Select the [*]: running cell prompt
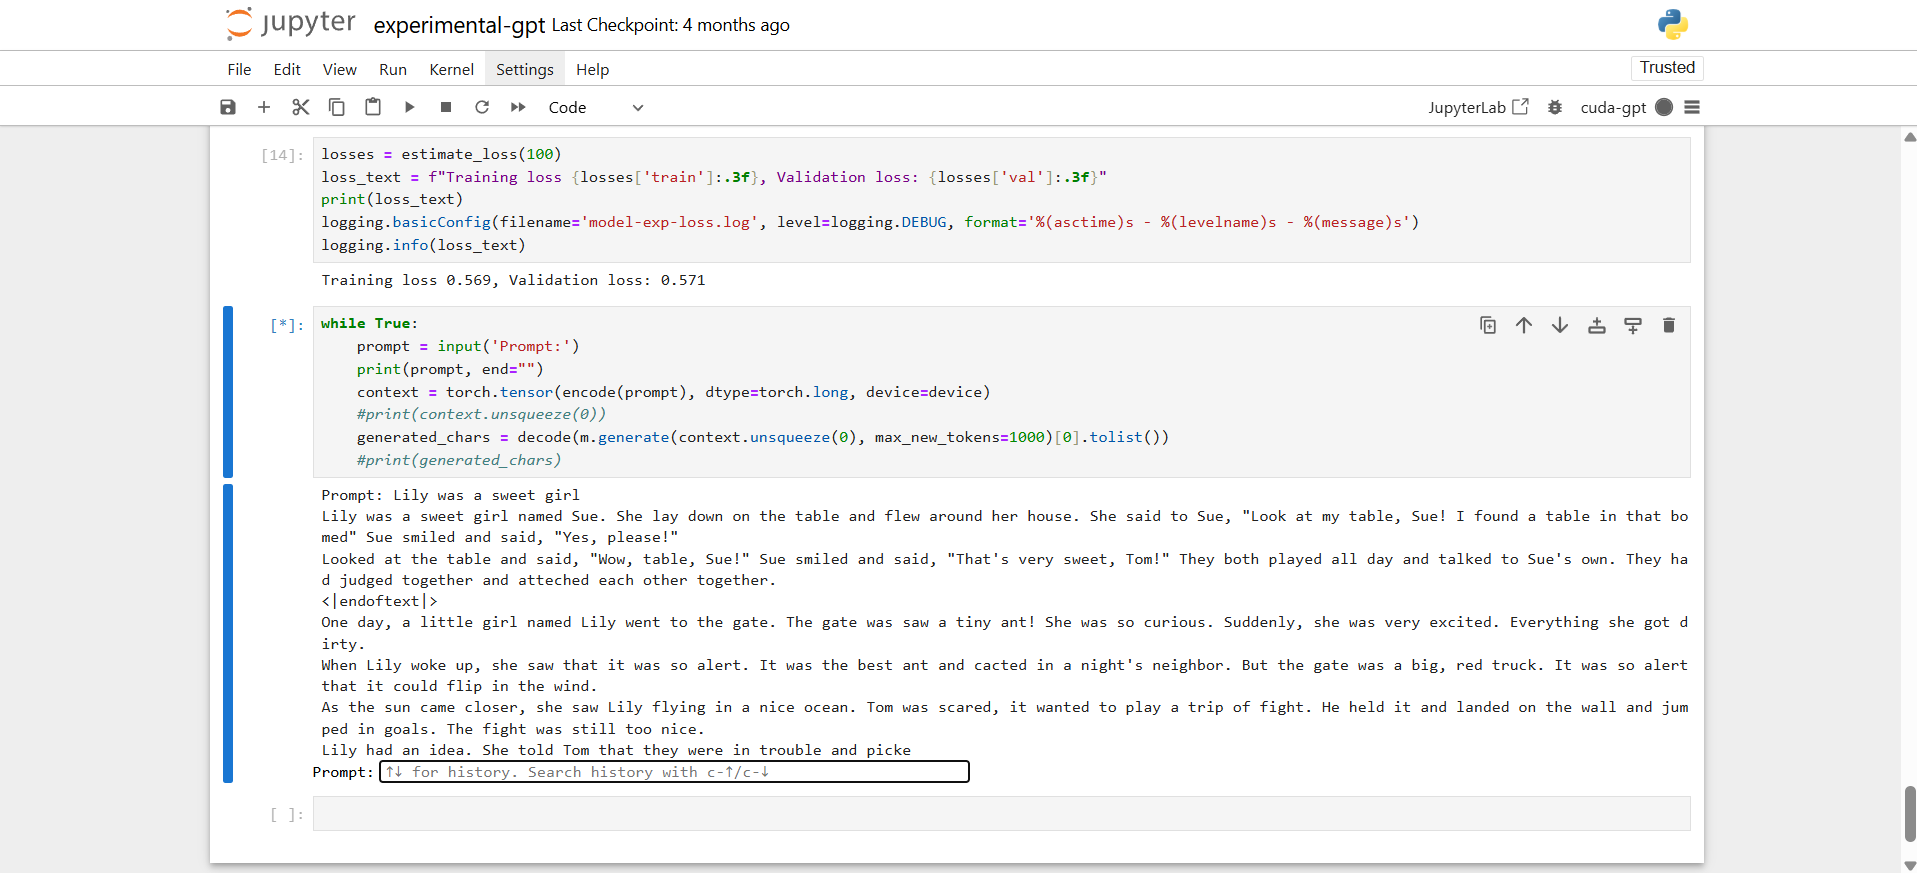 (x=287, y=324)
